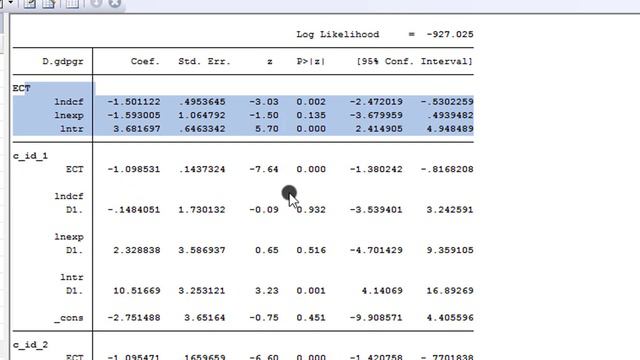The image size is (640, 360).
Task: Click lower bound -3.679959
Action: [376, 116]
